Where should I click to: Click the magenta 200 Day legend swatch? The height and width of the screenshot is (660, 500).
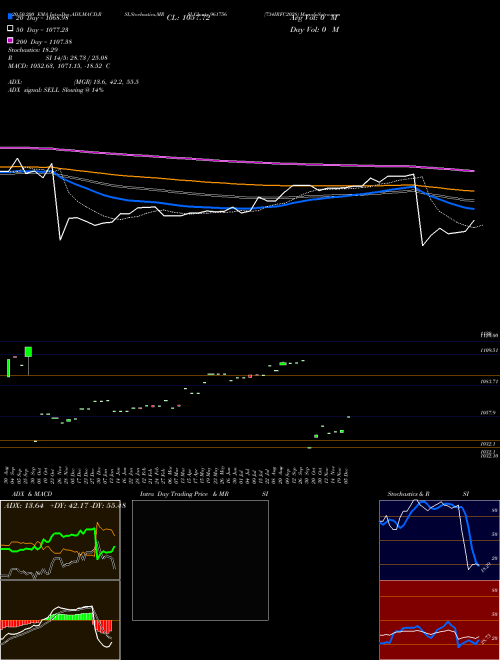coord(10,40)
